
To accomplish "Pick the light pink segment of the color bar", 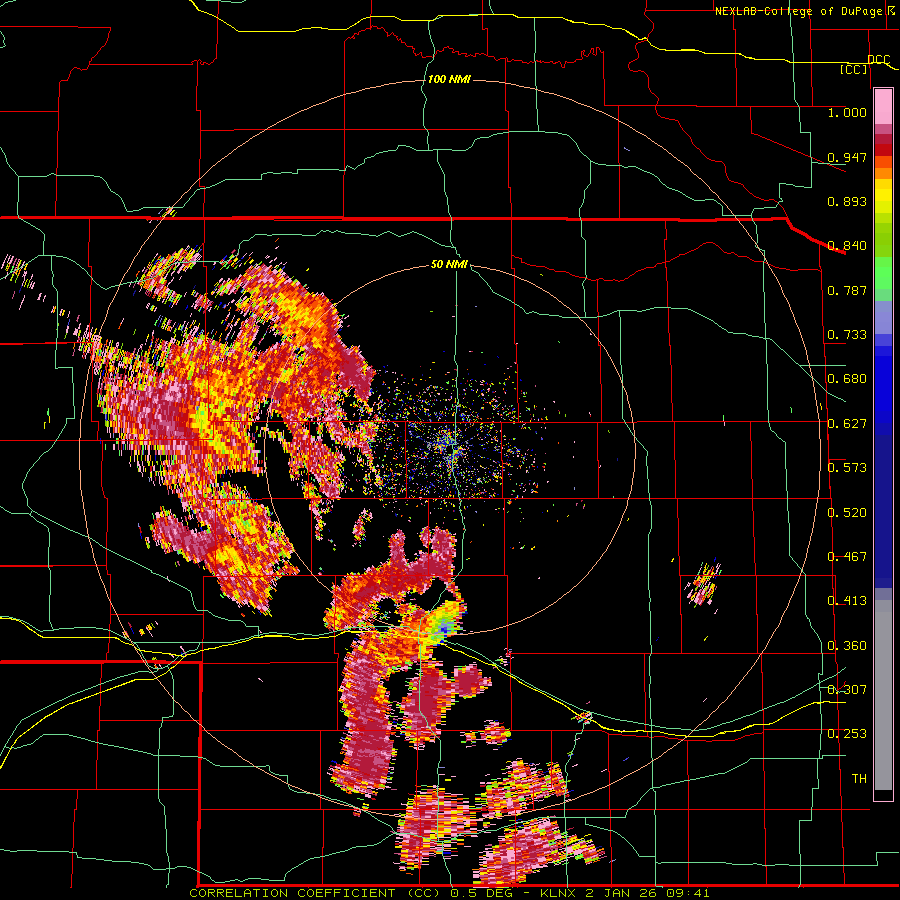I will (x=883, y=107).
